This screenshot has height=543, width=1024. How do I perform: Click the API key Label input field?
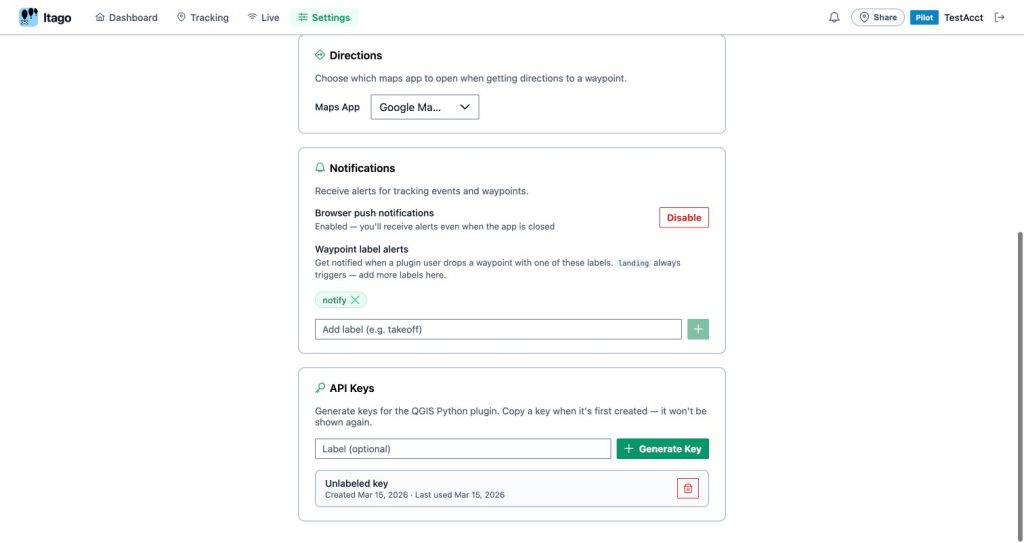(463, 449)
